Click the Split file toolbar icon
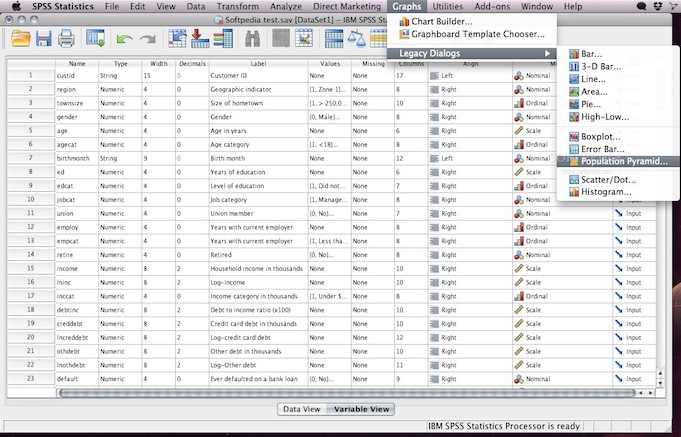Image resolution: width=681 pixels, height=437 pixels. pyautogui.click(x=334, y=38)
